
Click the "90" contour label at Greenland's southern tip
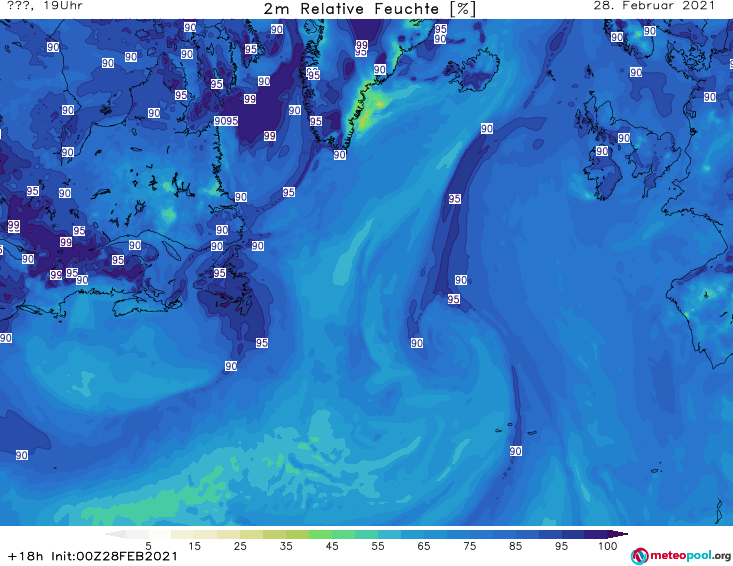point(340,155)
